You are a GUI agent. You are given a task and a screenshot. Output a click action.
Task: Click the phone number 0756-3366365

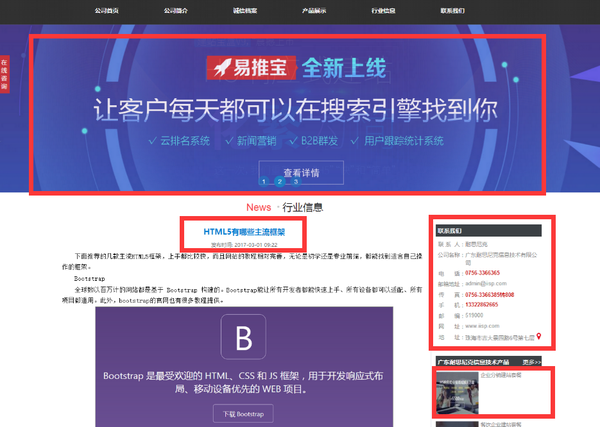[x=482, y=273]
